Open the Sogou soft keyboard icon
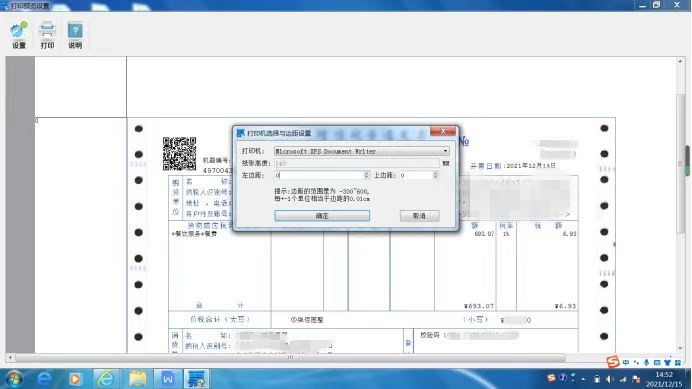Image resolution: width=692 pixels, height=389 pixels. [657, 363]
